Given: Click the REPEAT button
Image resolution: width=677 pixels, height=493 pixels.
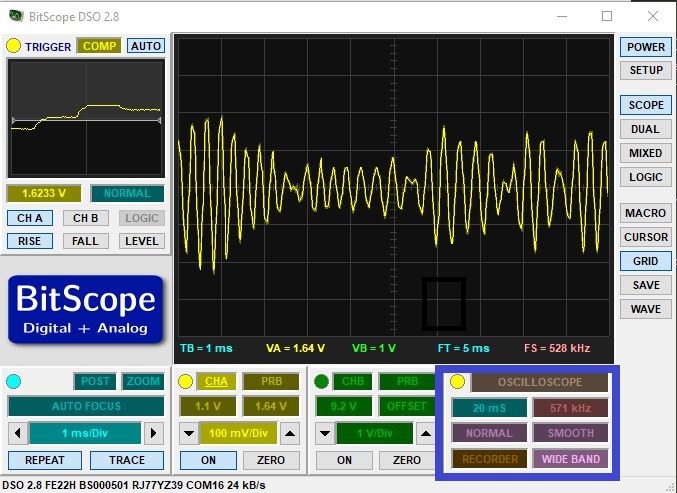Looking at the screenshot, I should click(x=45, y=460).
